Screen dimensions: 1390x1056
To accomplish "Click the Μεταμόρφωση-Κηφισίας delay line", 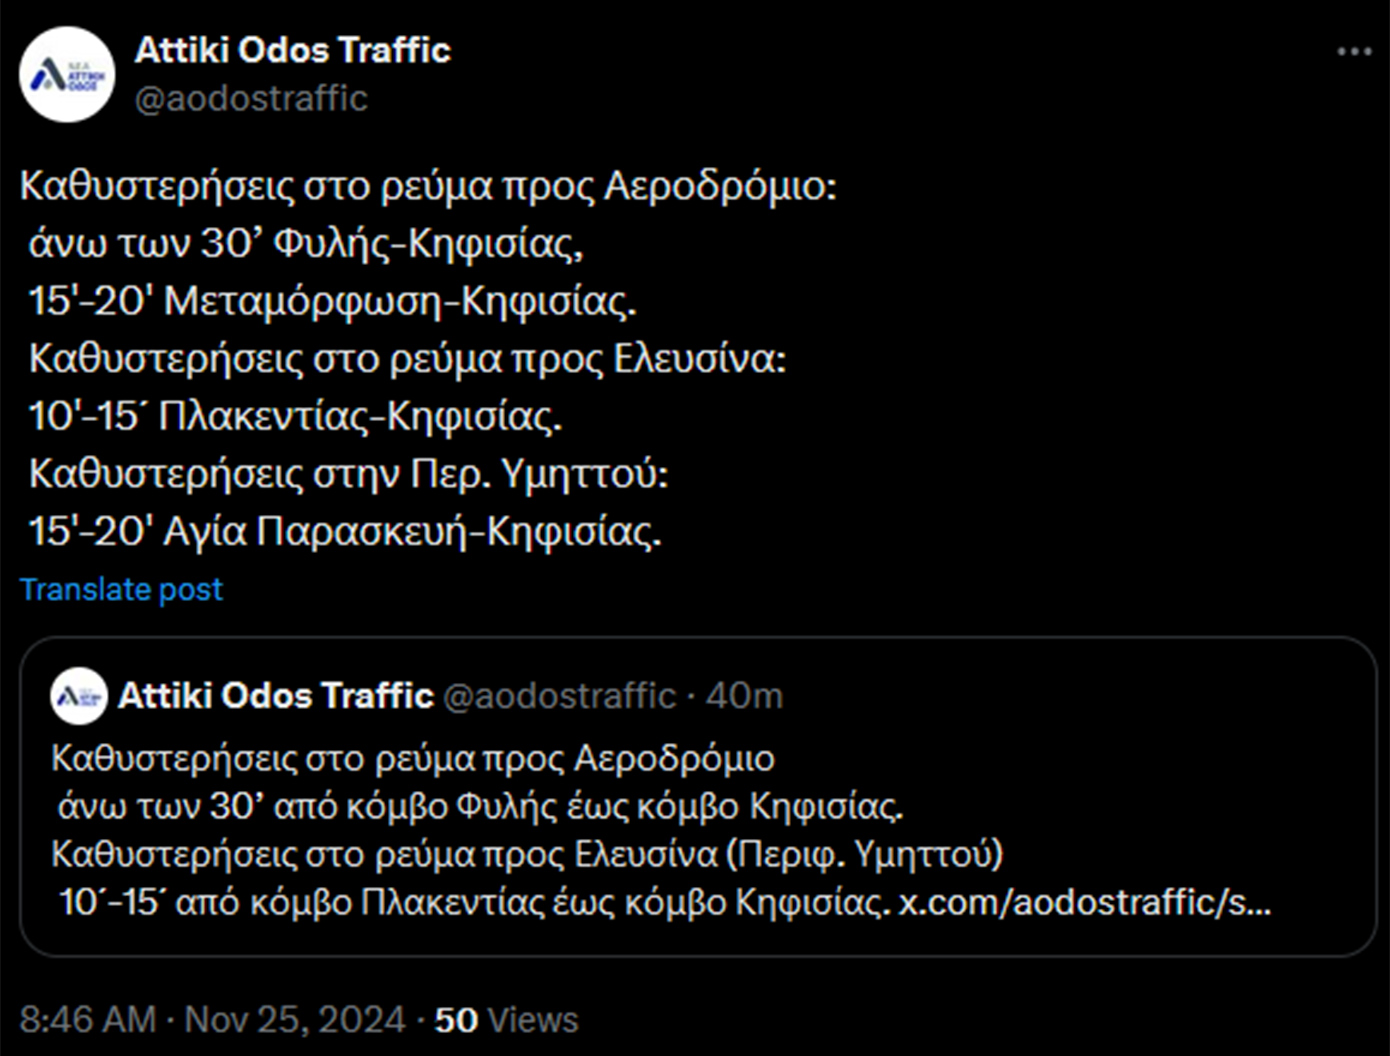I will [332, 301].
